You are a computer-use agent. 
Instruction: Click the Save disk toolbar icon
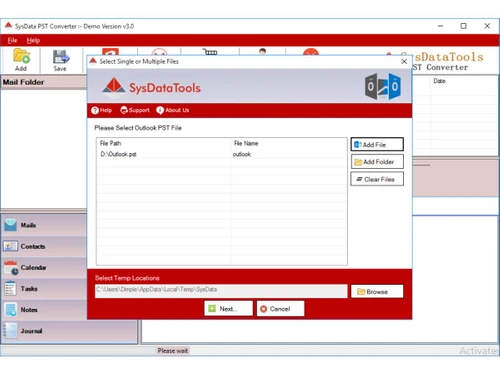(60, 60)
